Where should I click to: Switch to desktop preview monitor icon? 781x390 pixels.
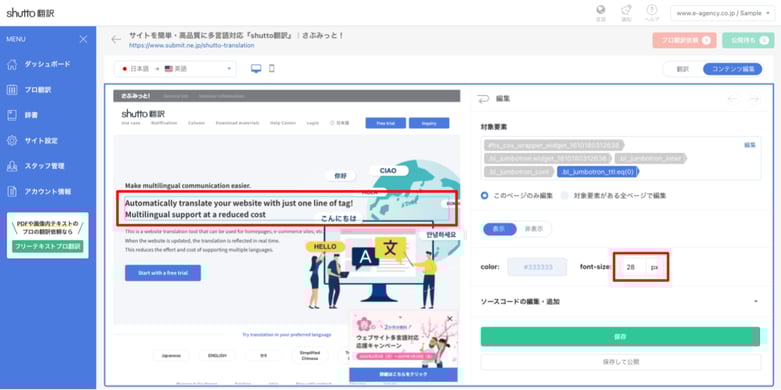coord(256,69)
